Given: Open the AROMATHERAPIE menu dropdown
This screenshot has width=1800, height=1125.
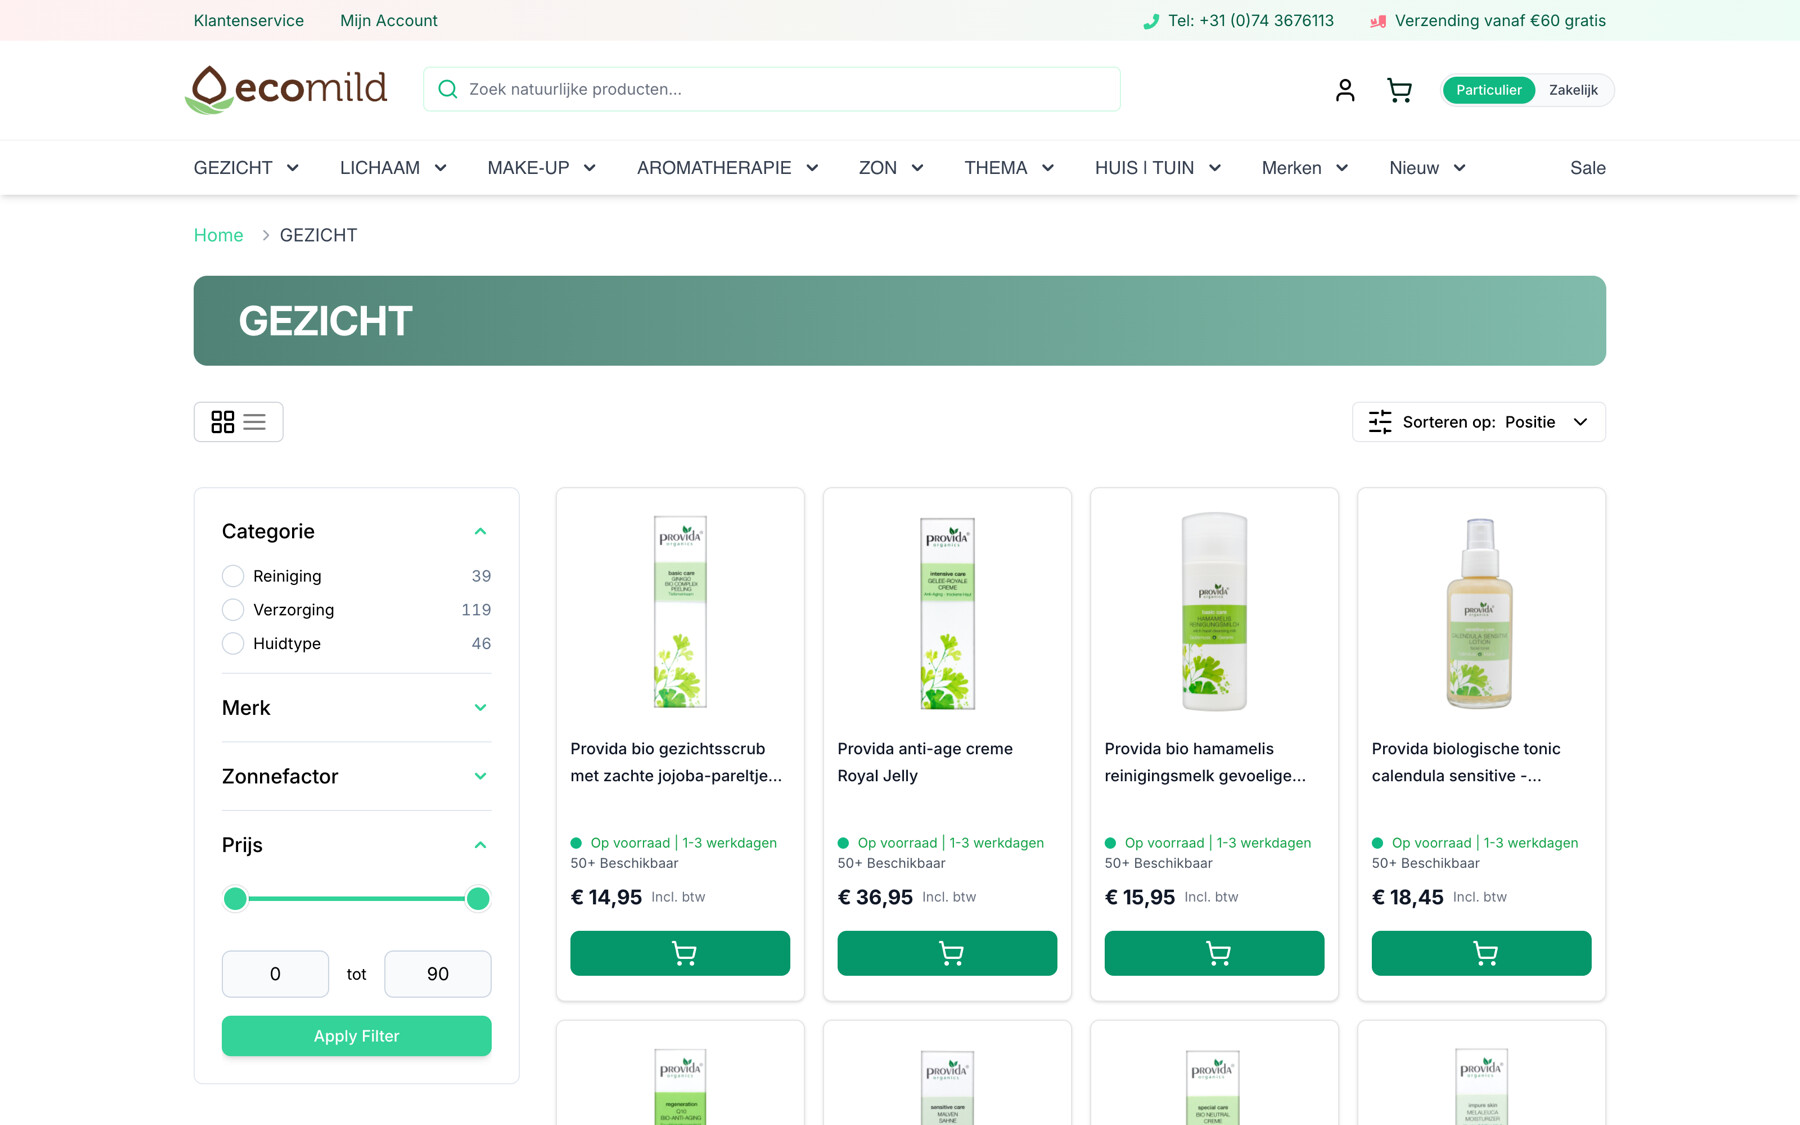Looking at the screenshot, I should click(727, 168).
